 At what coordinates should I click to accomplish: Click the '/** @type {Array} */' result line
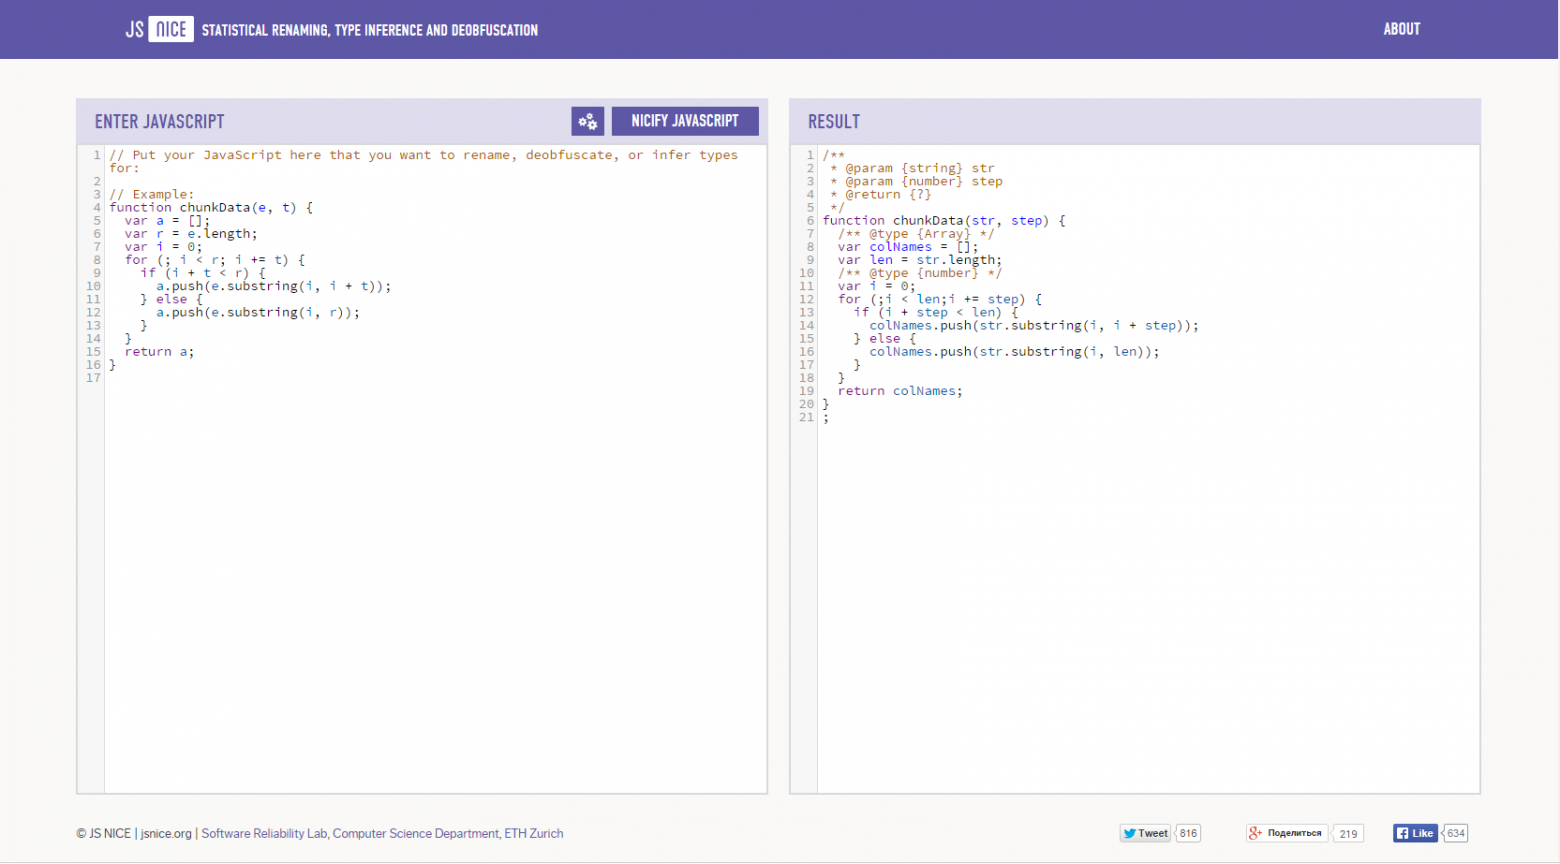click(x=916, y=234)
